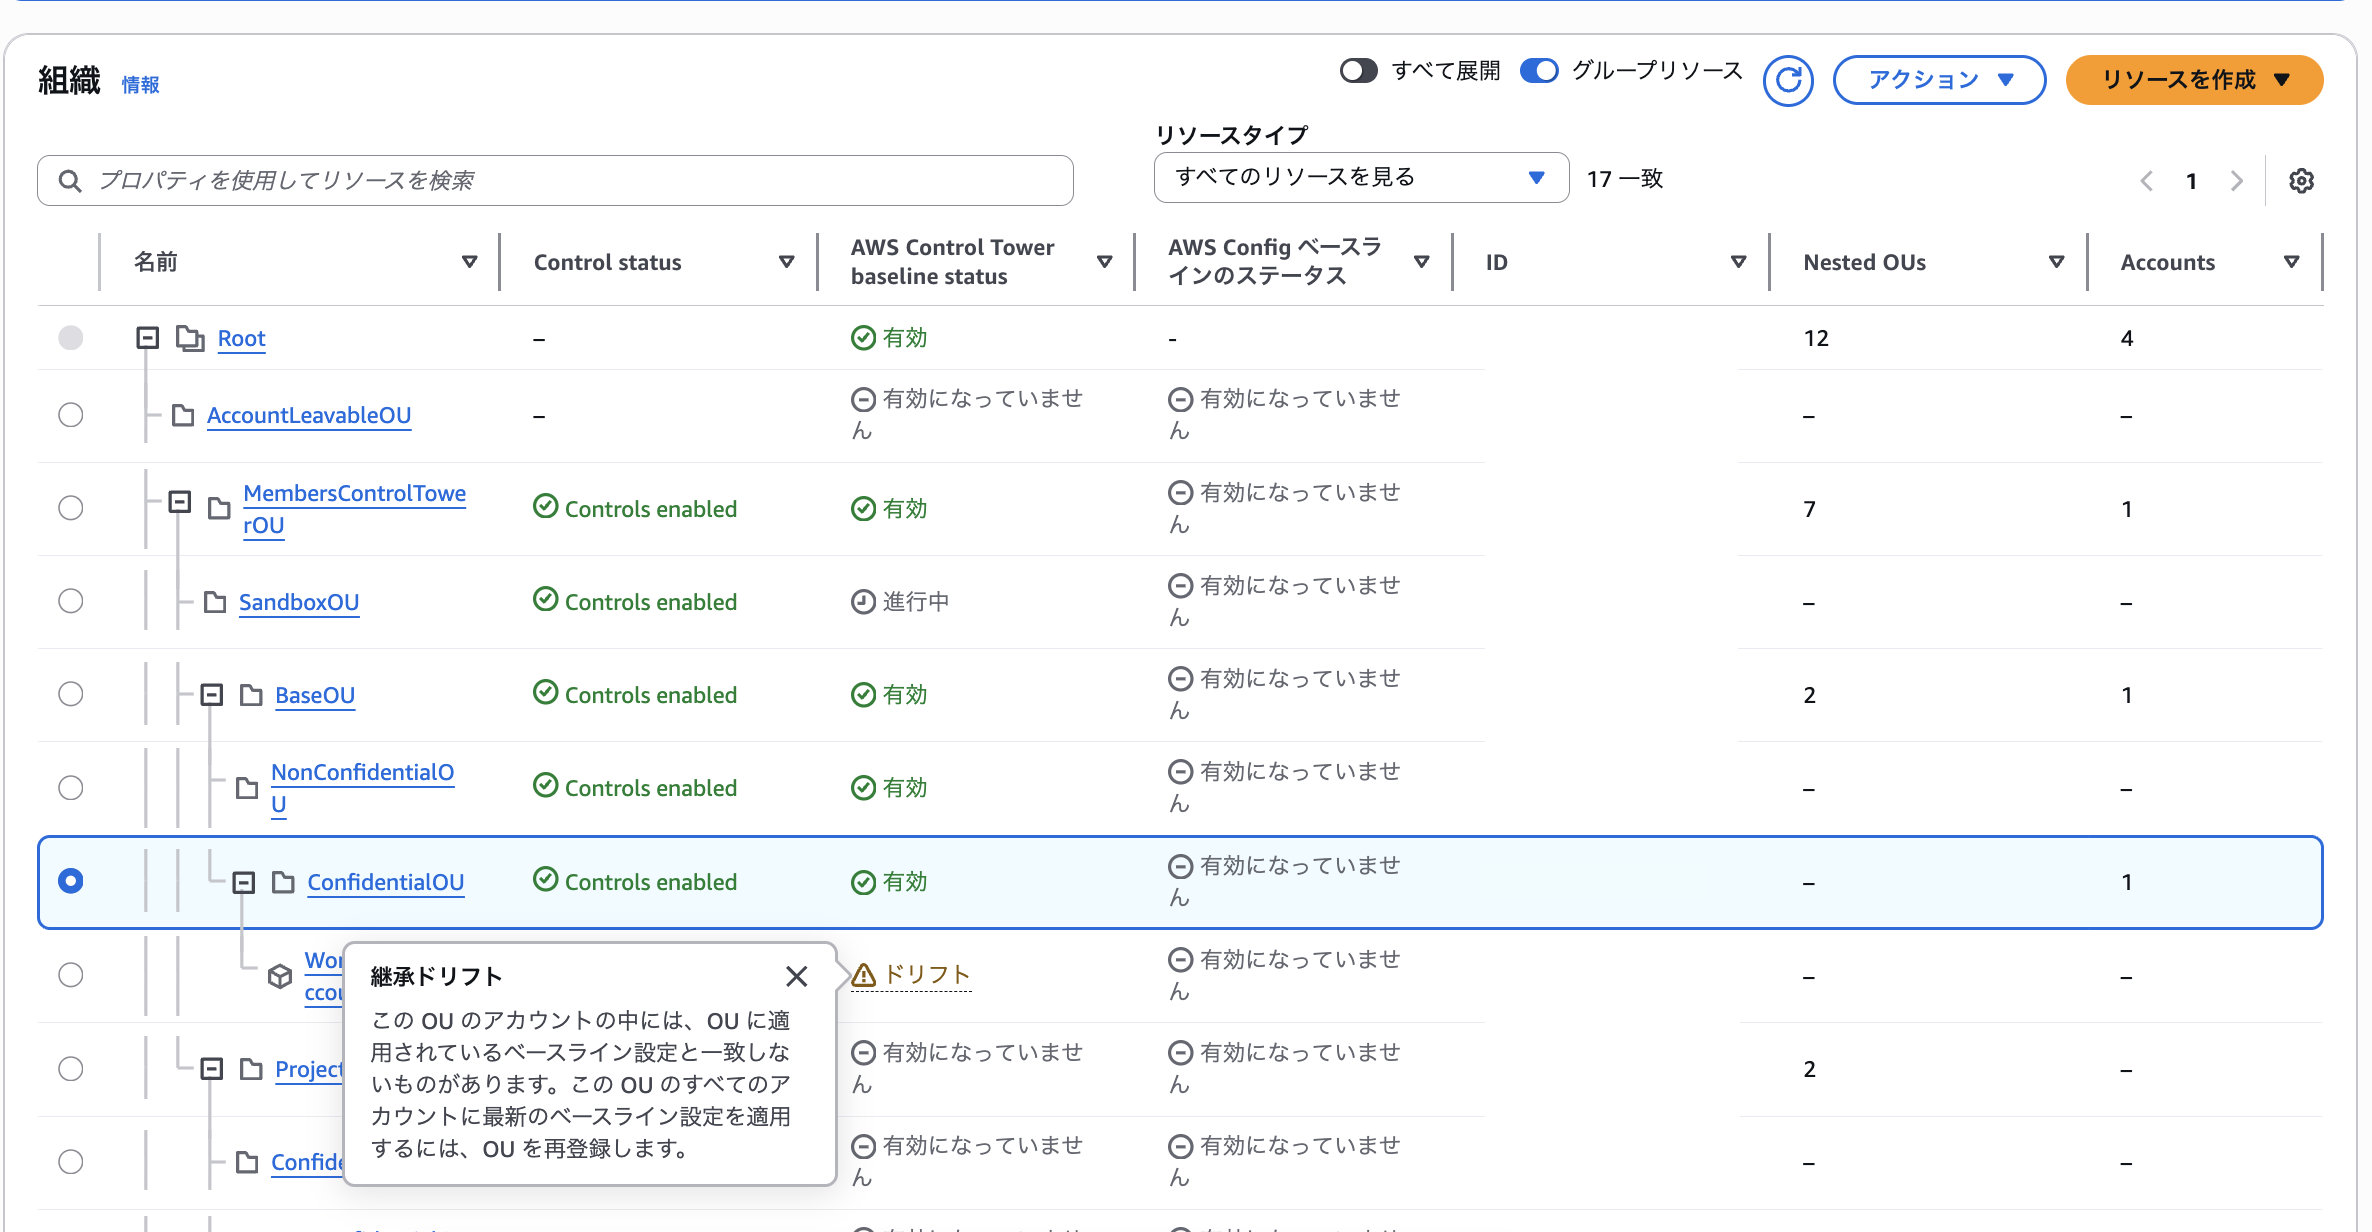2372x1232 pixels.
Task: Open the table settings gear
Action: 2302,180
